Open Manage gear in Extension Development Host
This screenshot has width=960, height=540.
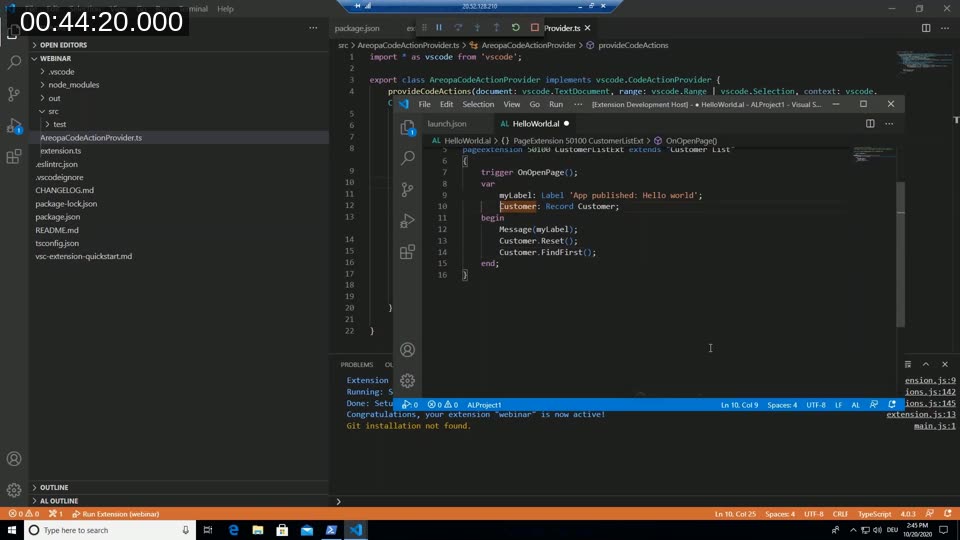pos(408,381)
